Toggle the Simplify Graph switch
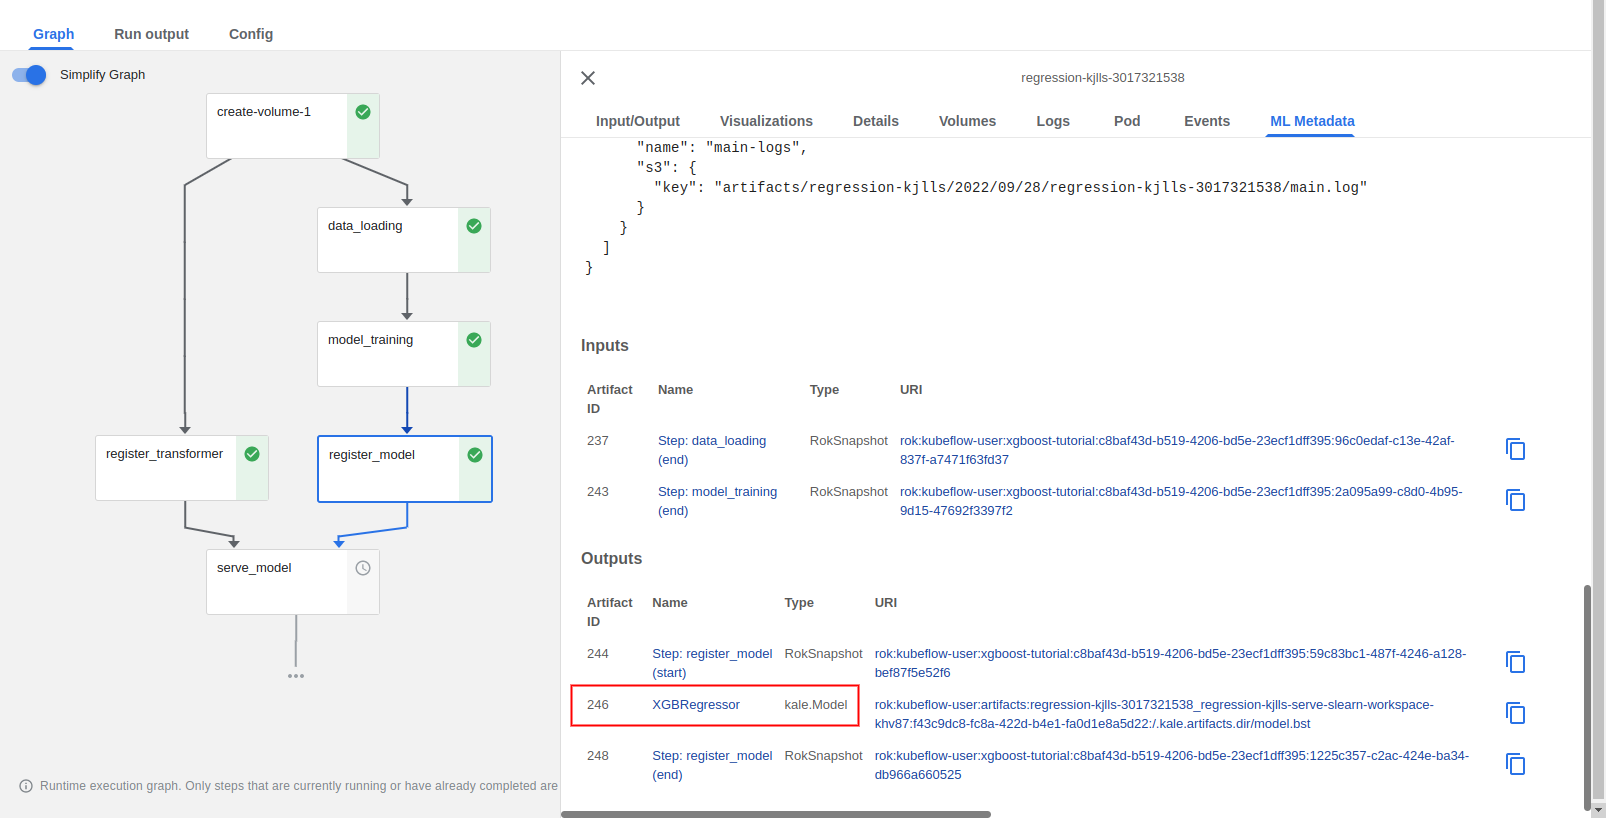Image resolution: width=1607 pixels, height=819 pixels. [29, 75]
